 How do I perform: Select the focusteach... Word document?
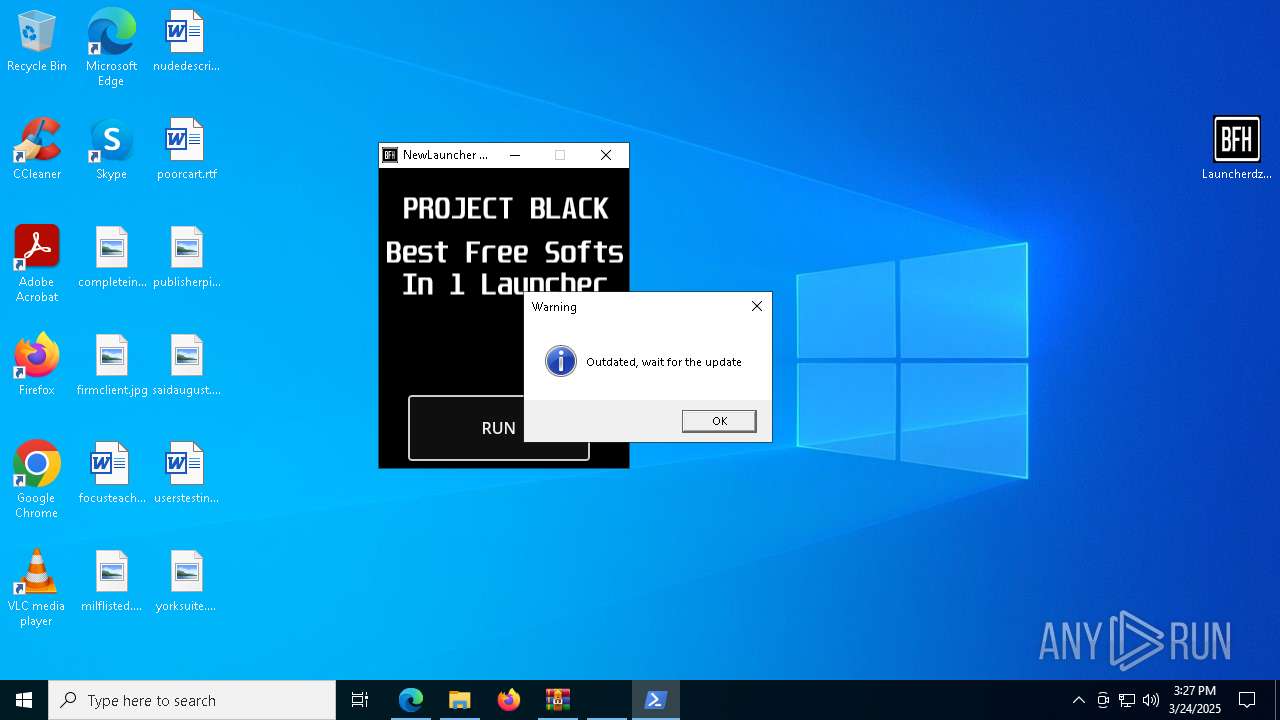111,474
